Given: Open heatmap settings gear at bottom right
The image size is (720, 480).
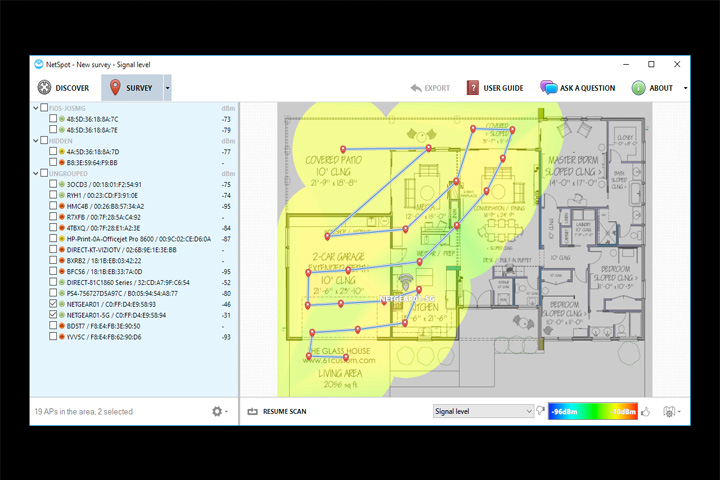Looking at the screenshot, I should (x=669, y=412).
